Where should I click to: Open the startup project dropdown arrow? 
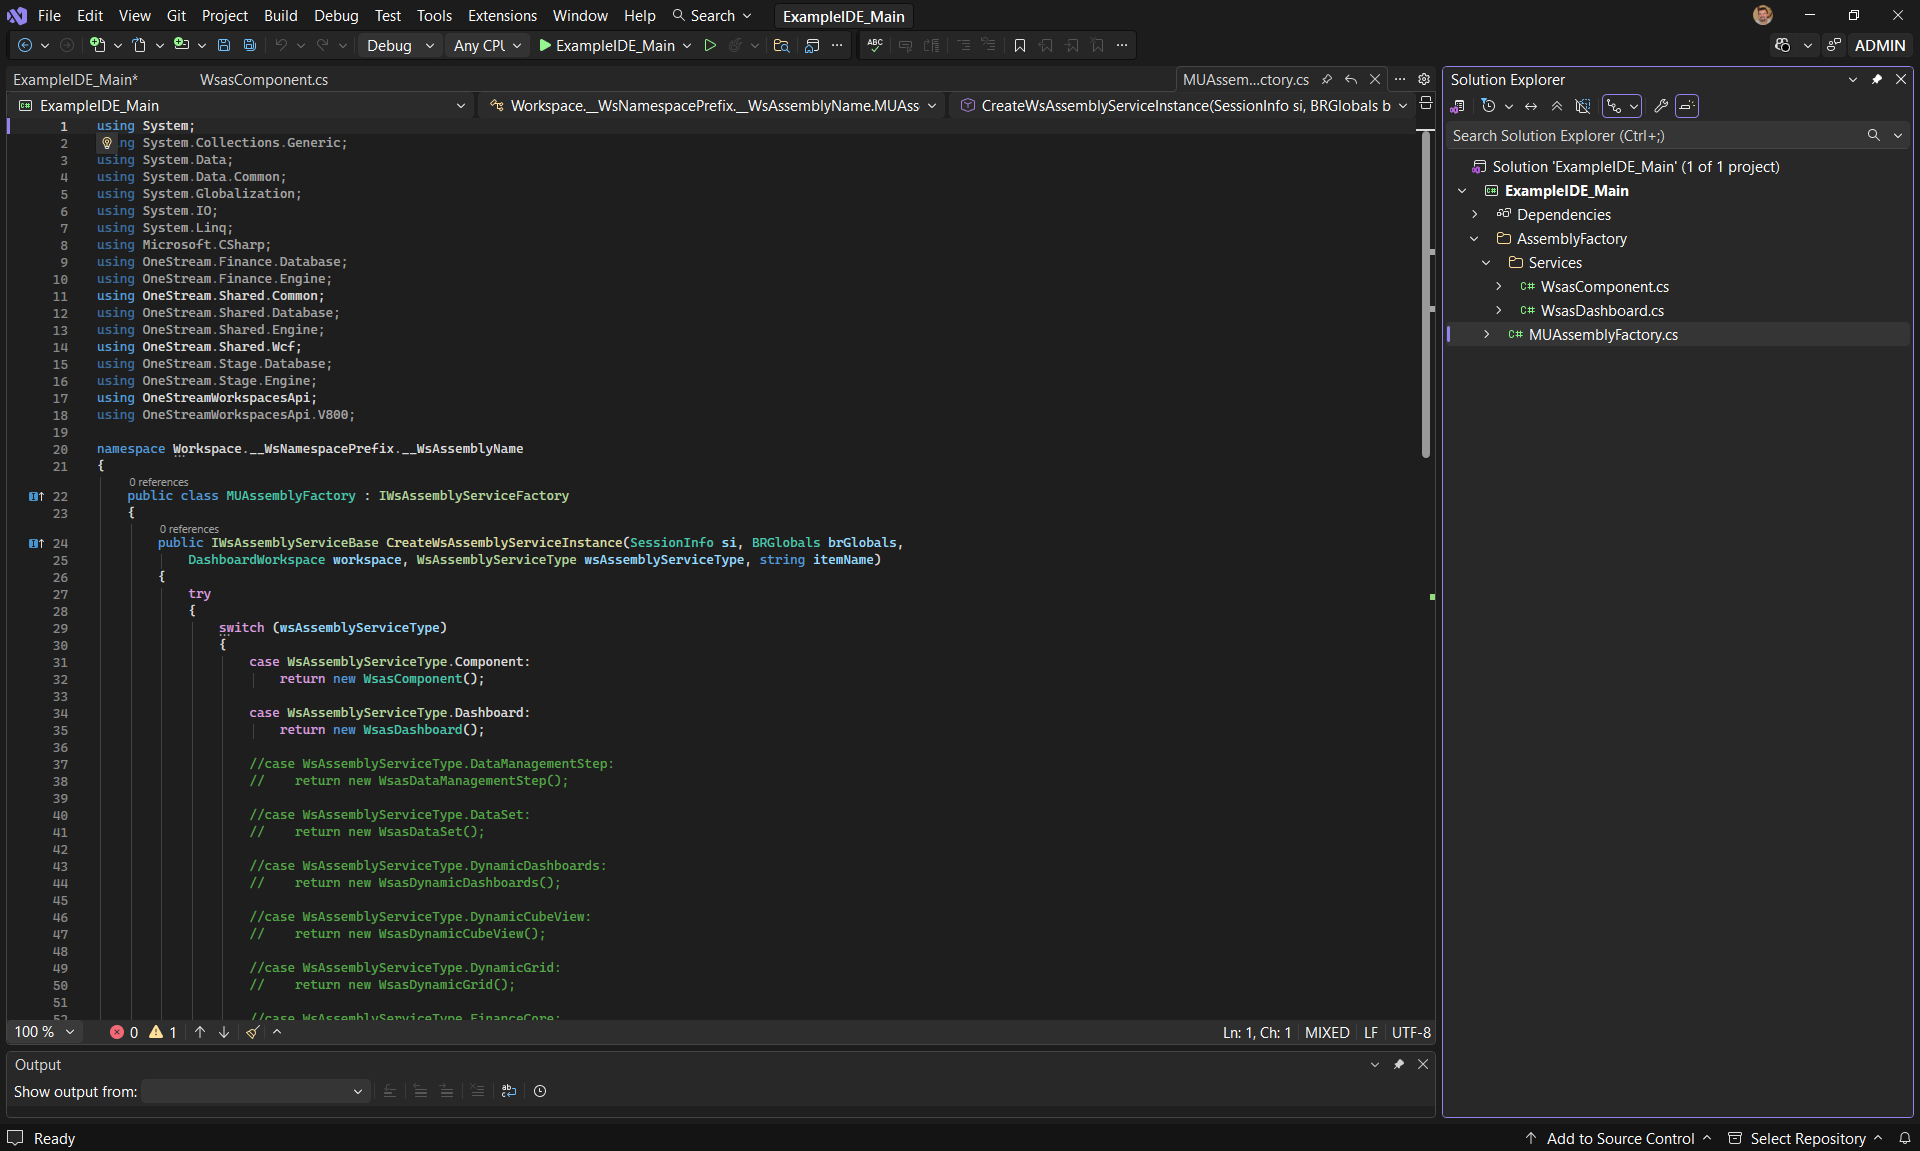[x=687, y=45]
